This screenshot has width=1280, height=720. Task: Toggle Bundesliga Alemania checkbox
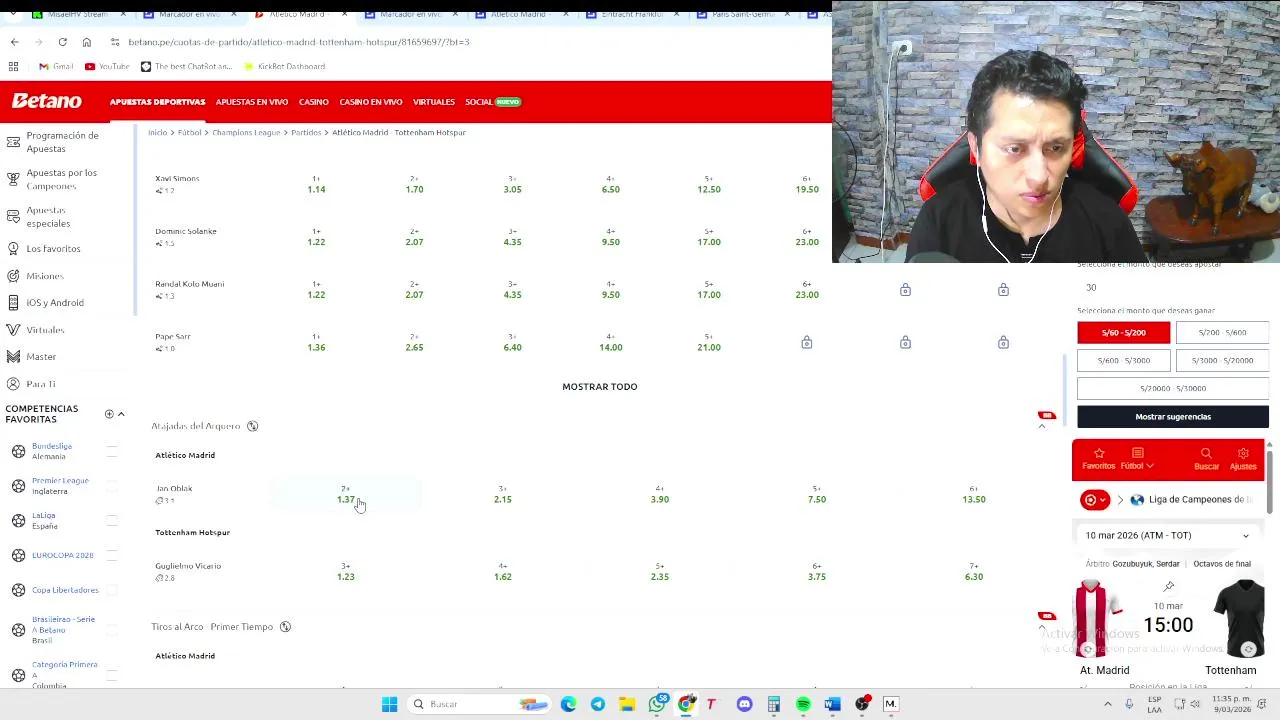(112, 451)
